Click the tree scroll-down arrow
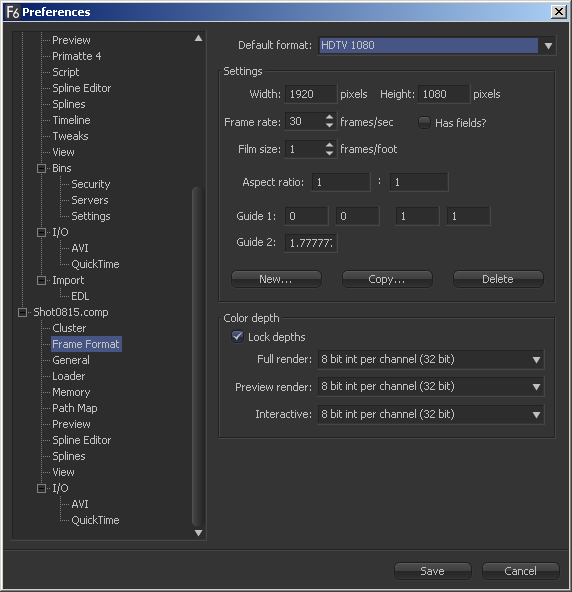The height and width of the screenshot is (592, 572). (x=199, y=533)
